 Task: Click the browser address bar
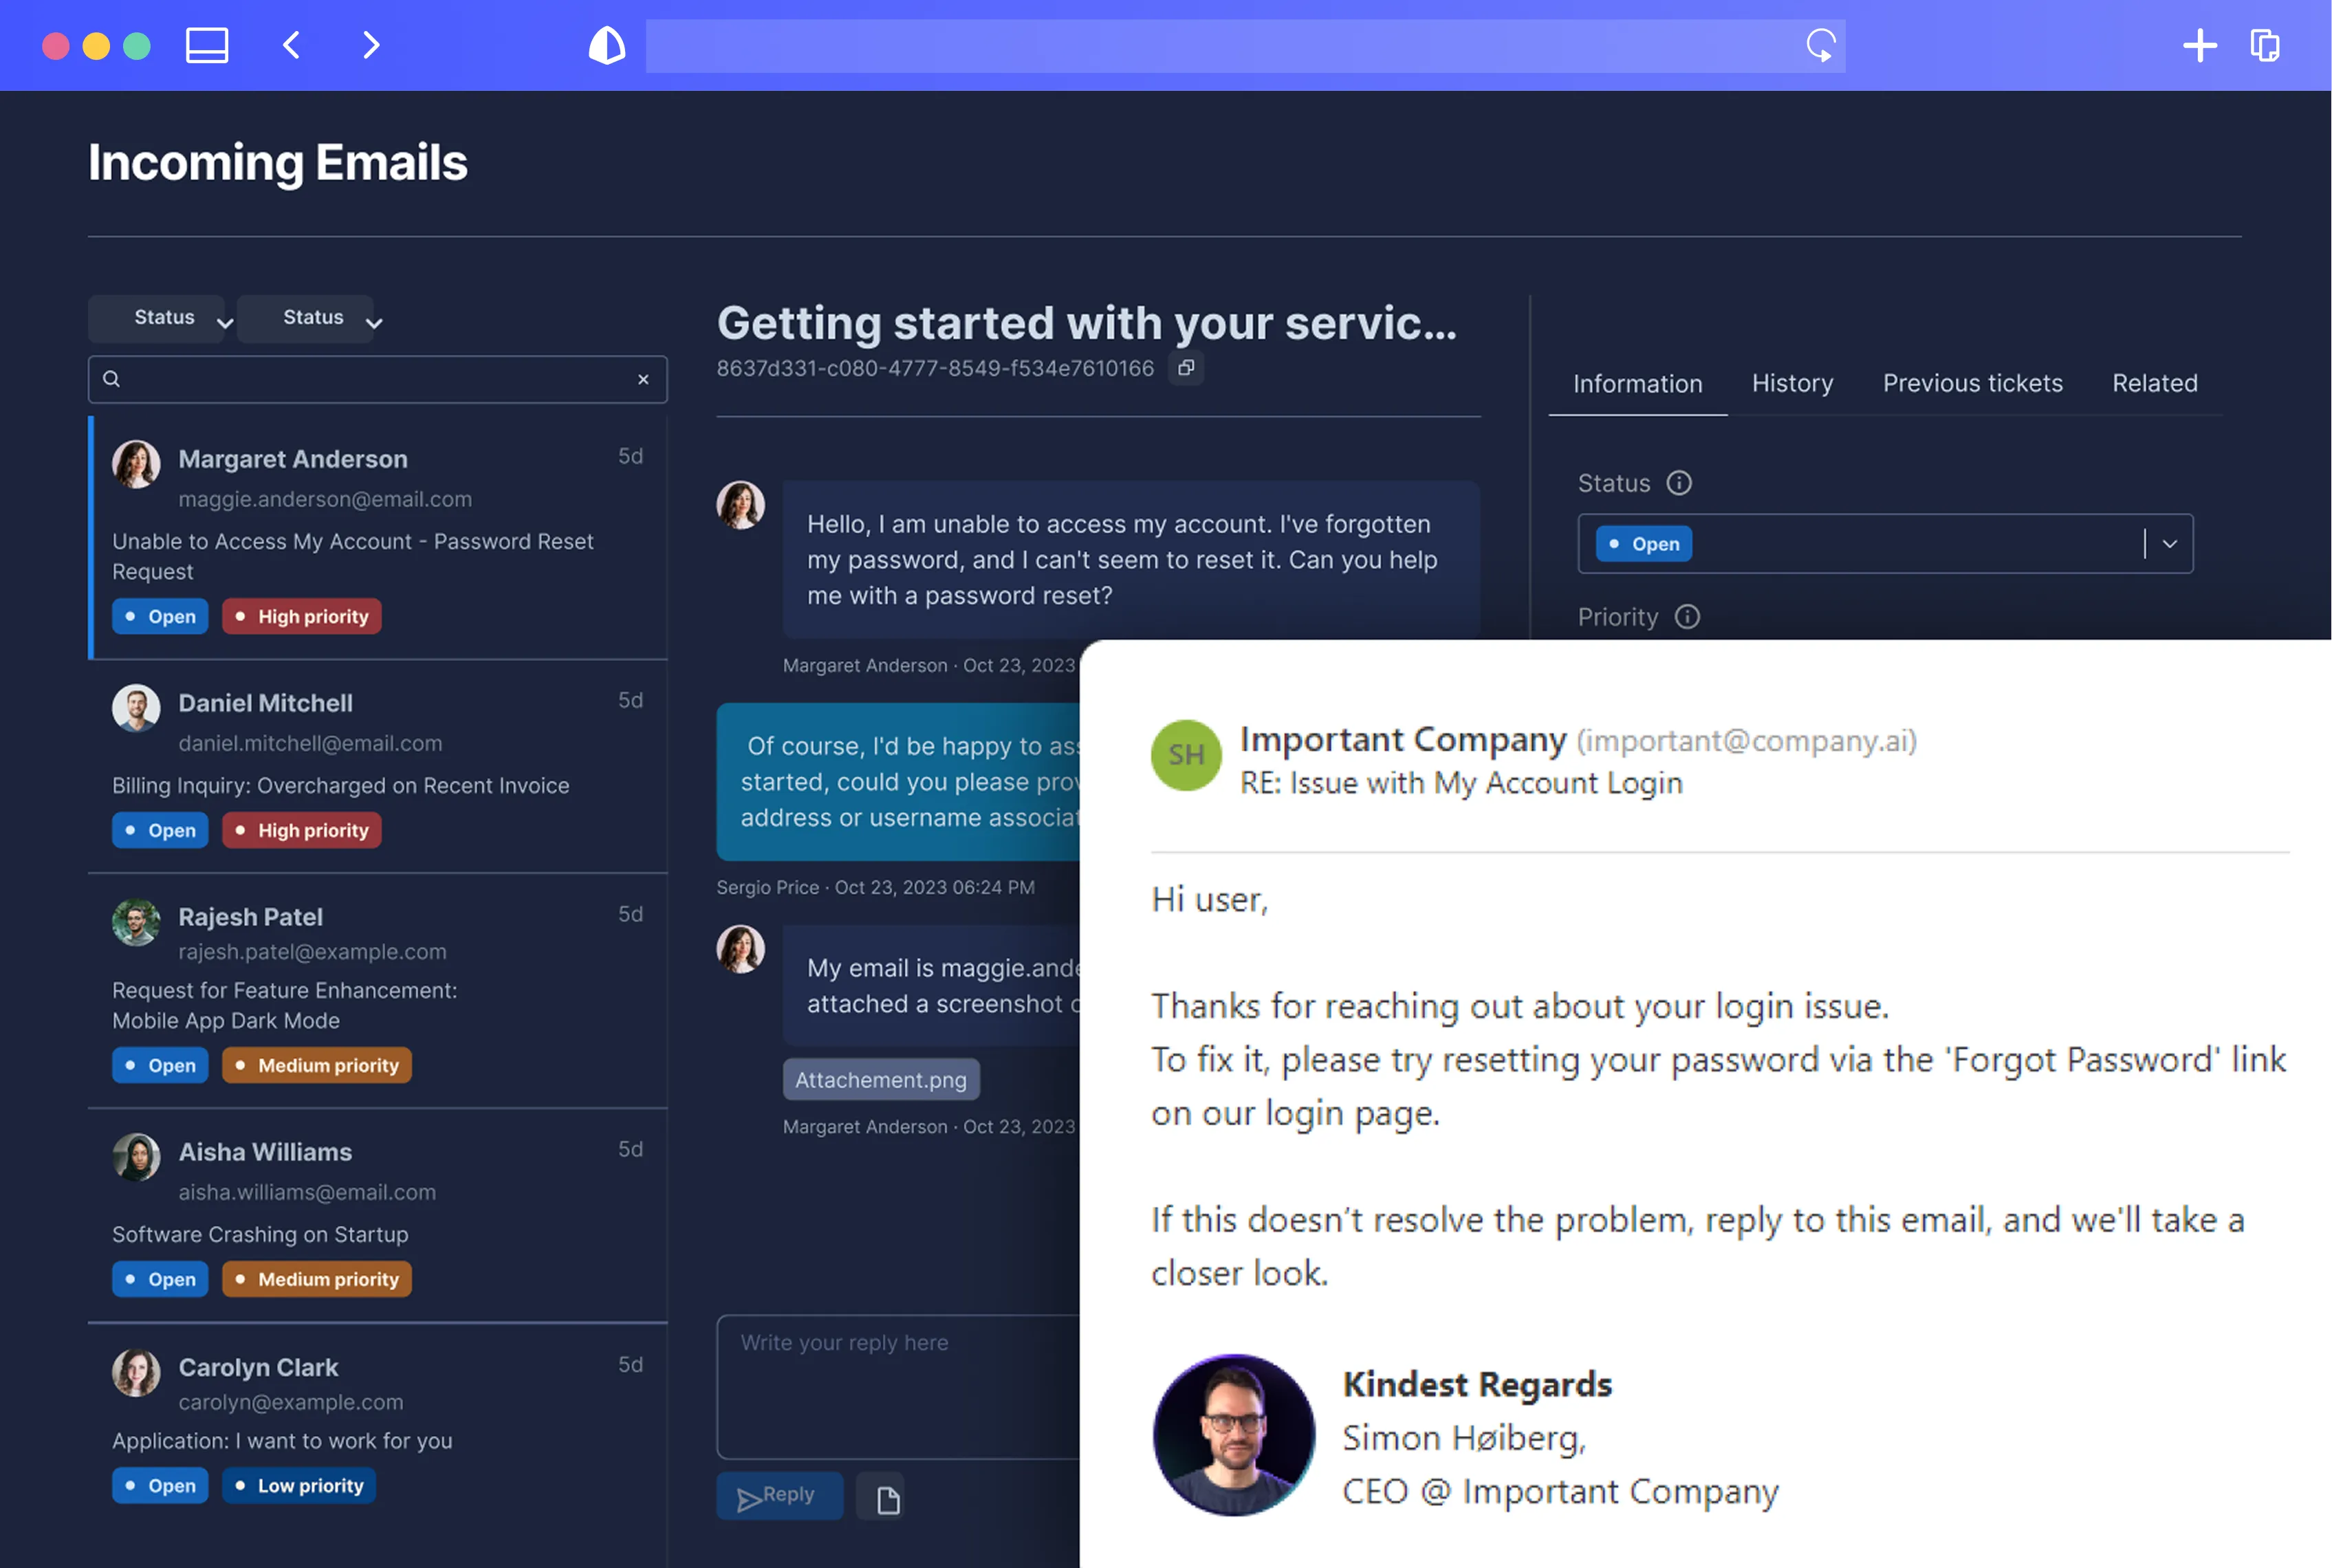[x=1245, y=46]
